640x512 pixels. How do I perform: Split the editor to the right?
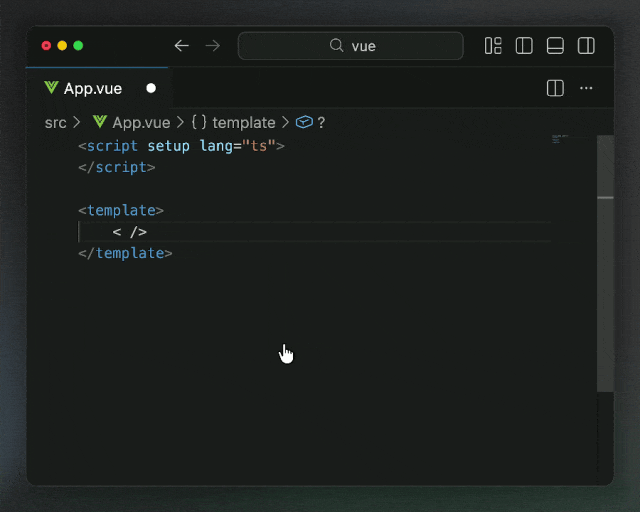pyautogui.click(x=555, y=88)
